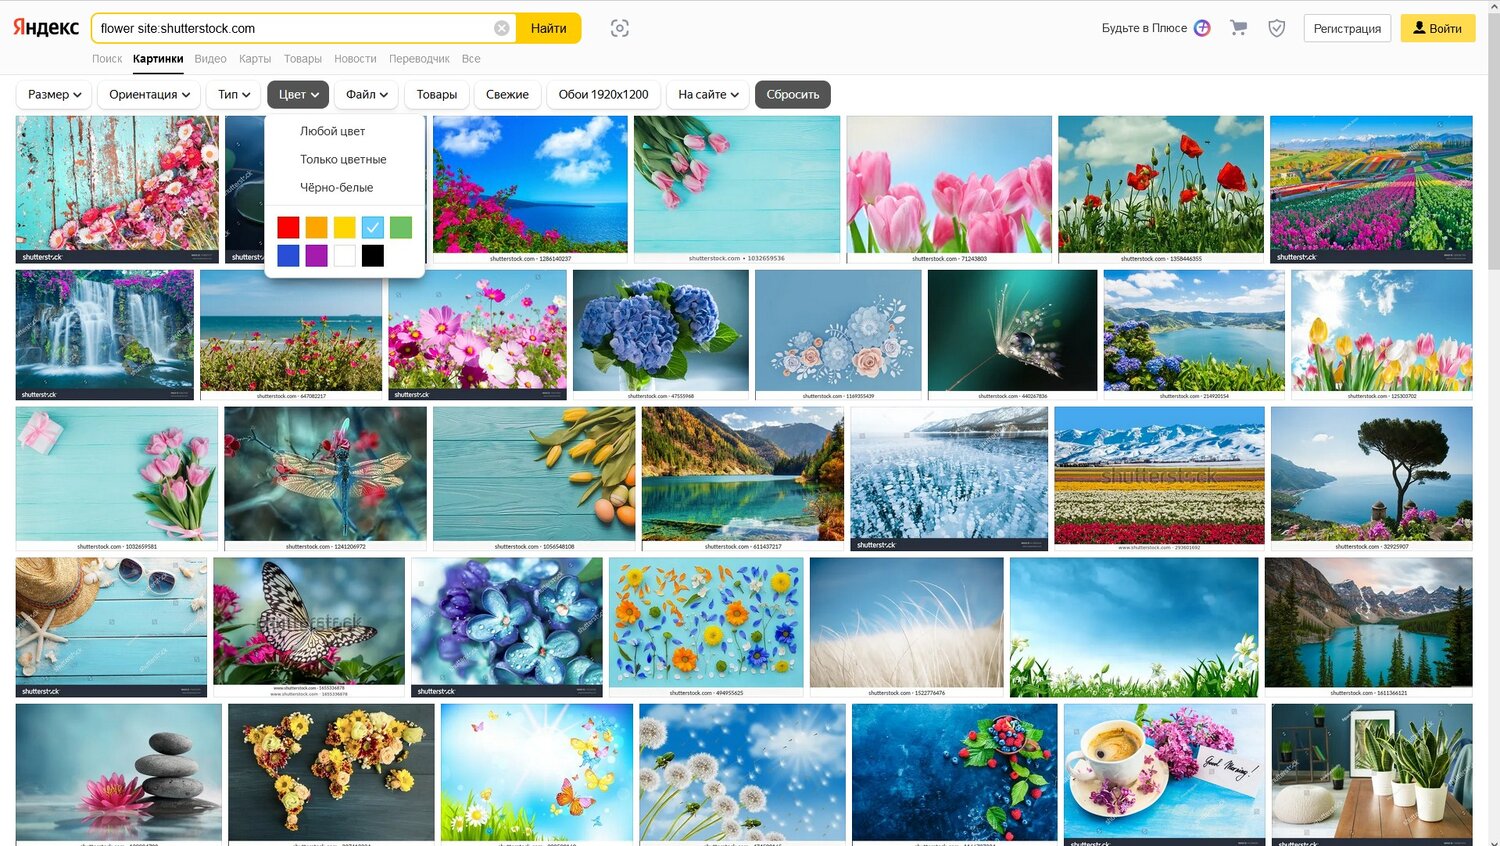1500x846 pixels.
Task: Pick the orange color swatch
Action: click(316, 228)
